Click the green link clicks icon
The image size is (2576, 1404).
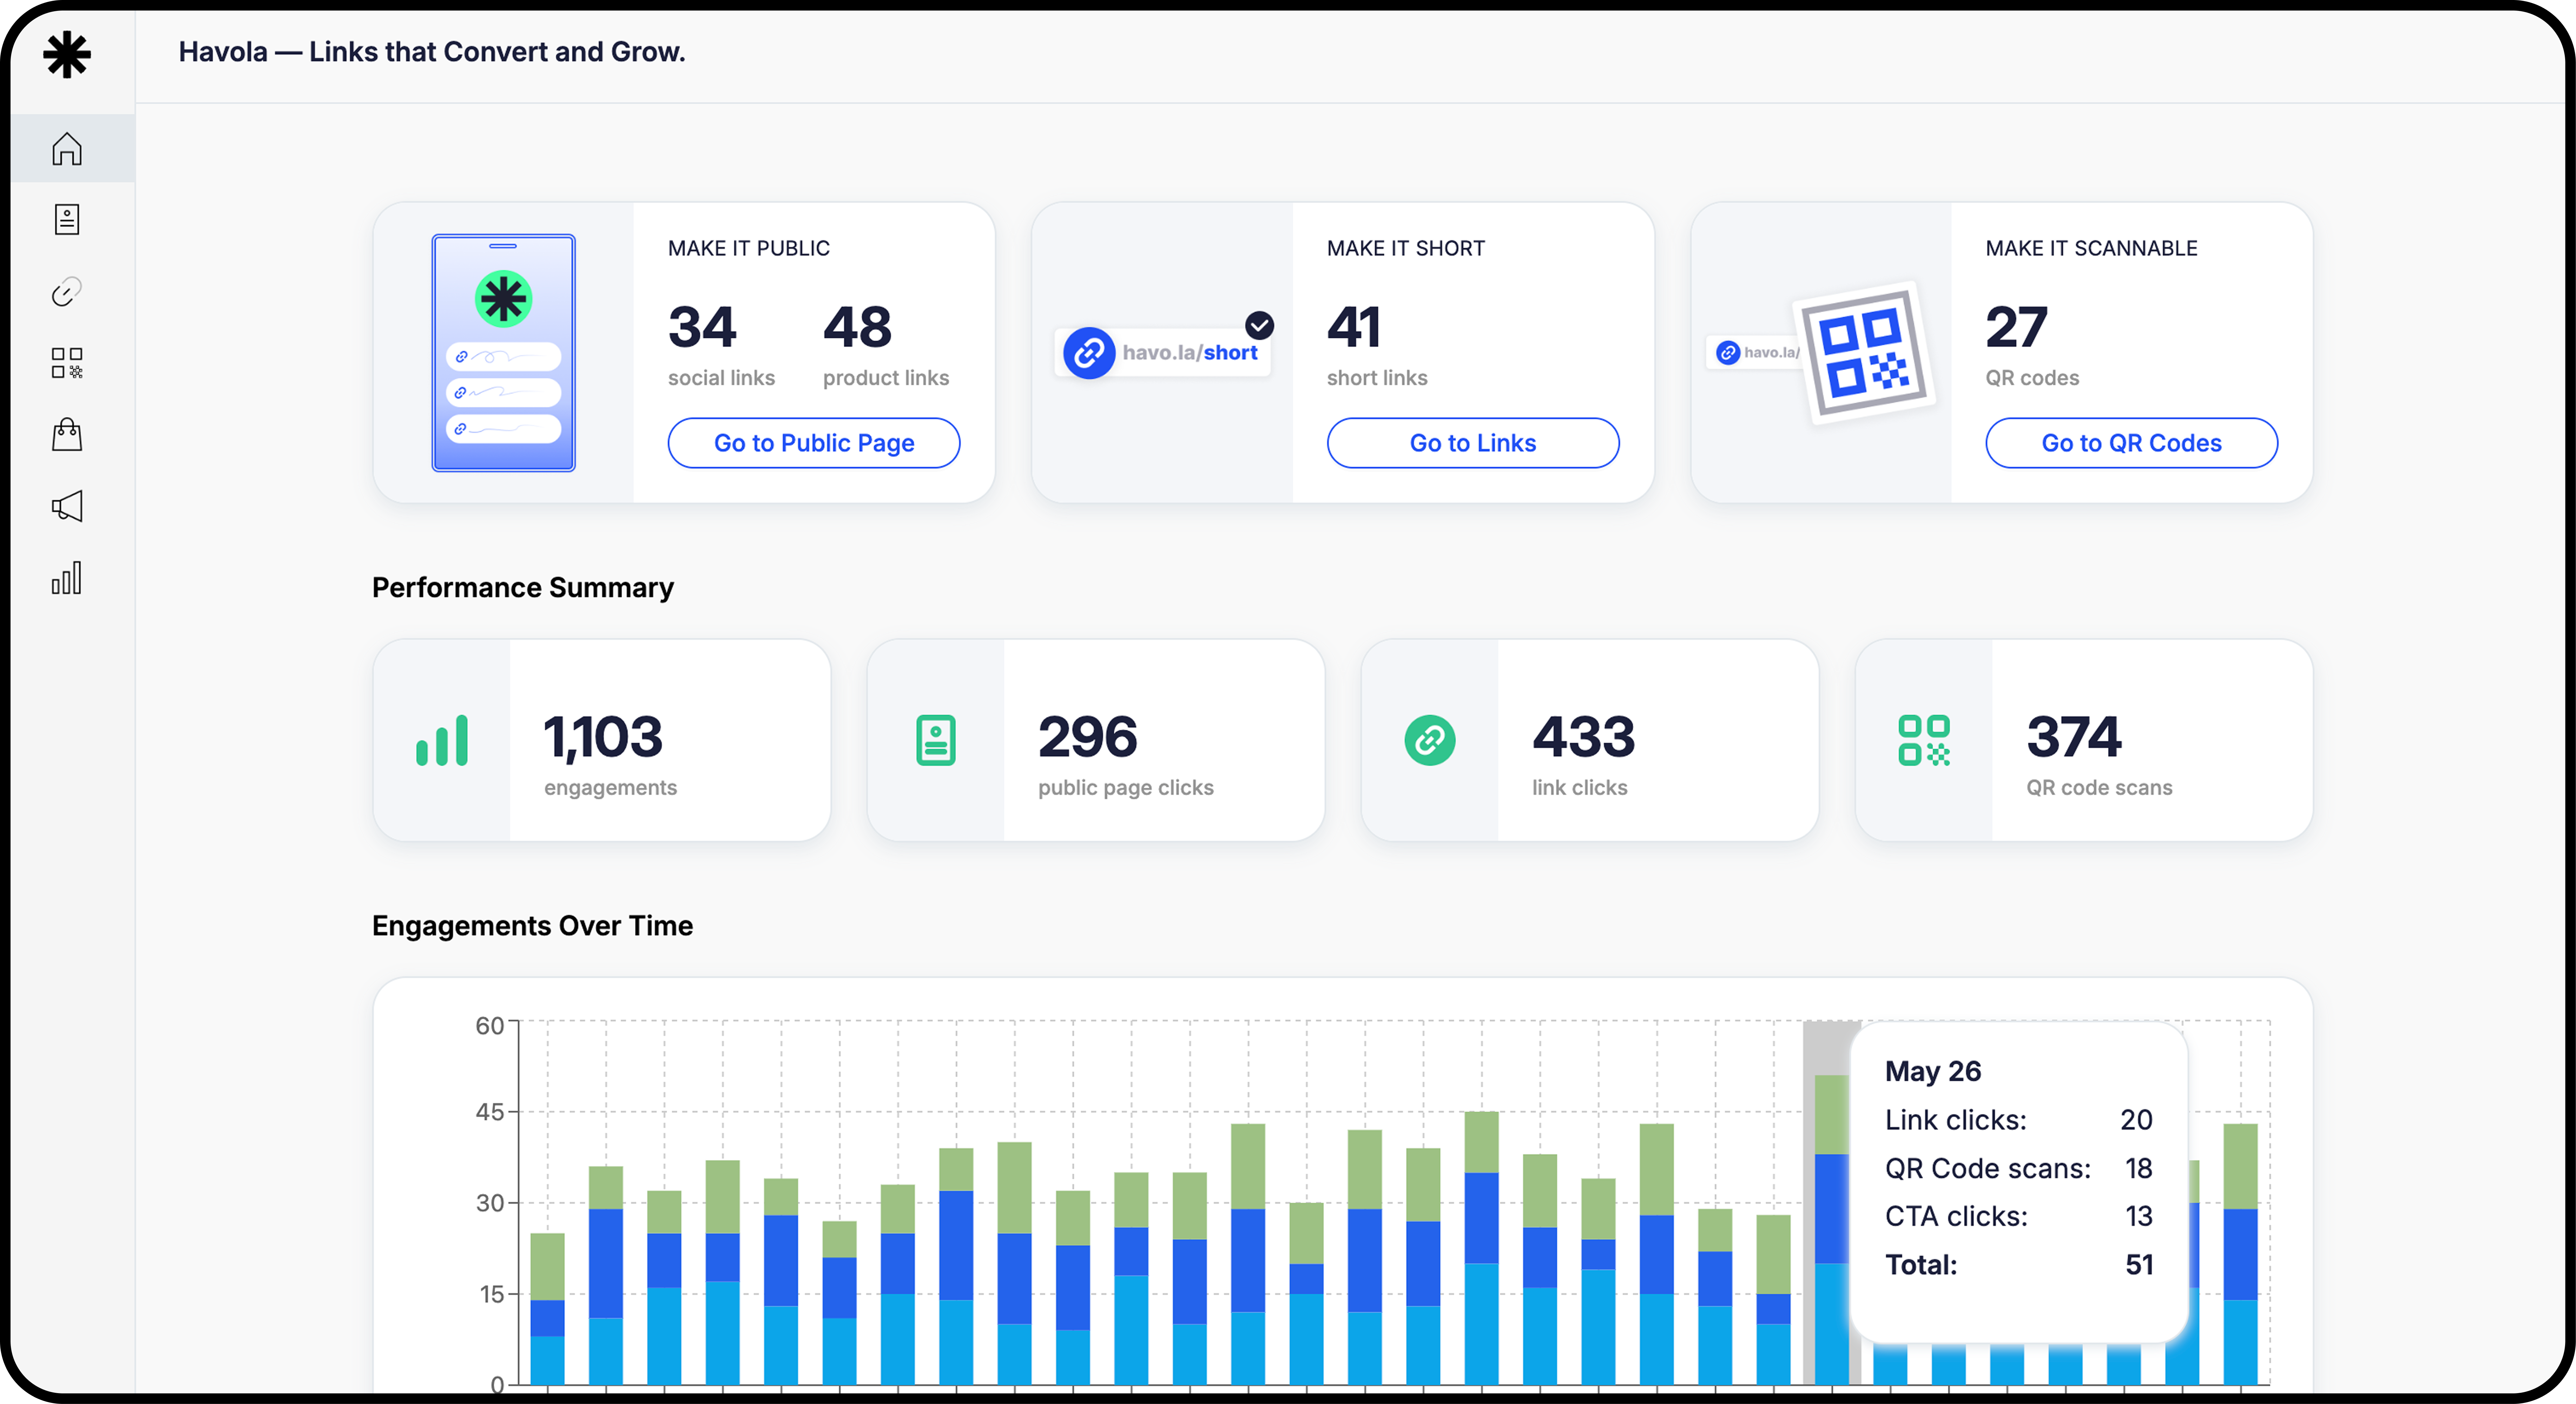tap(1430, 740)
